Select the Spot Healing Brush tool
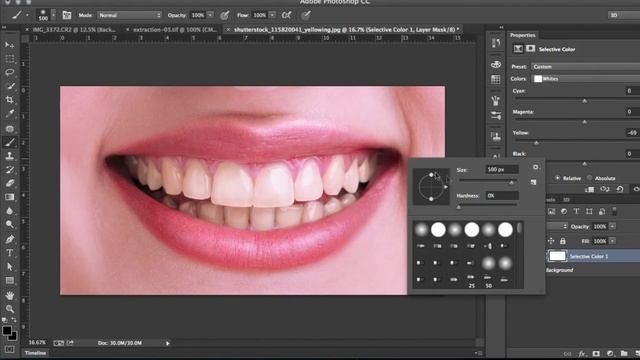This screenshot has width=640, height=360. (10, 129)
